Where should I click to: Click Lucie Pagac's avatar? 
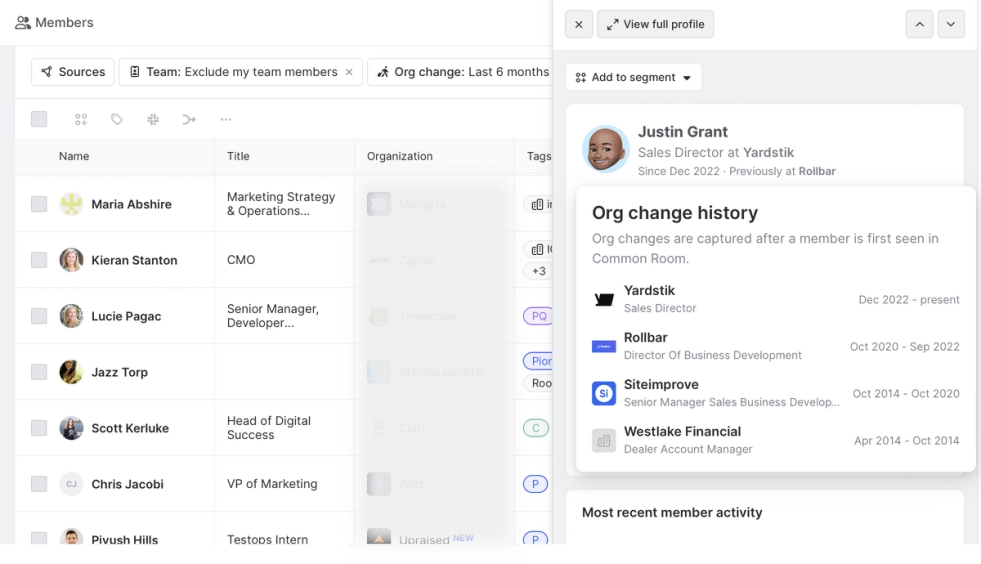(x=71, y=316)
